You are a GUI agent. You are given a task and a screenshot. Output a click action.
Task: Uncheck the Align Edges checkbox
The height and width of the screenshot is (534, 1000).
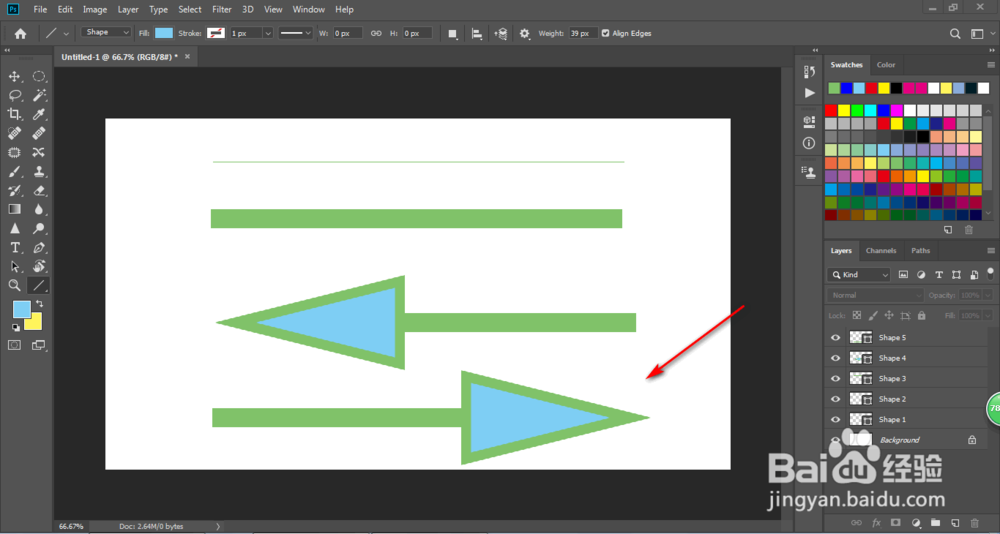coord(605,33)
